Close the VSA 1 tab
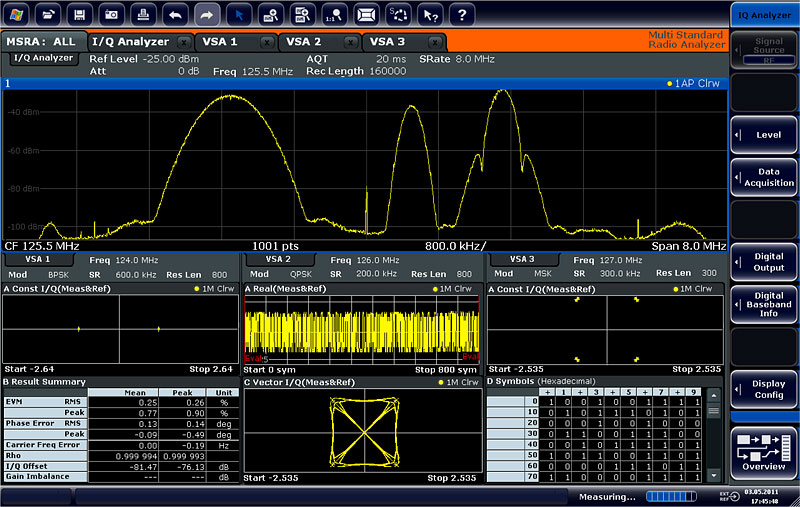 click(x=266, y=43)
